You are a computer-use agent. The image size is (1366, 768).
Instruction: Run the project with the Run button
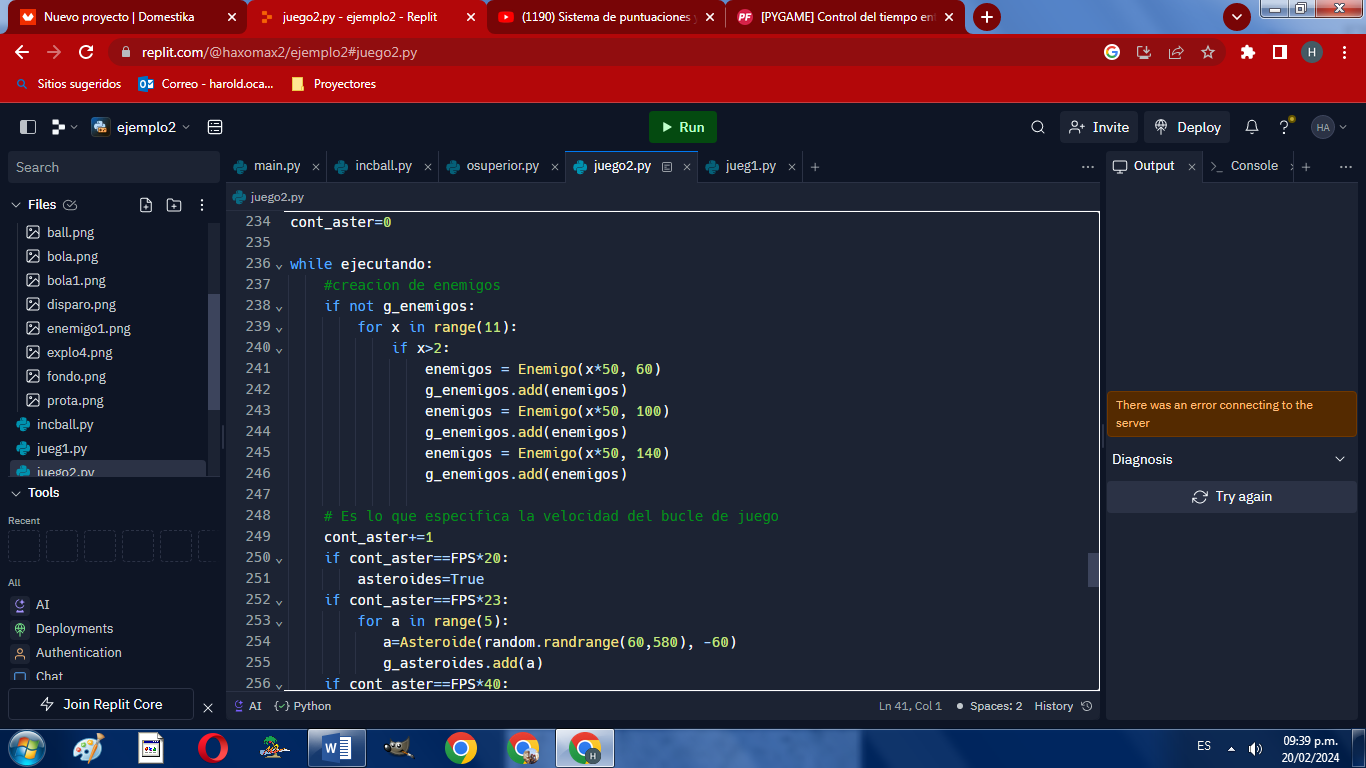point(682,127)
